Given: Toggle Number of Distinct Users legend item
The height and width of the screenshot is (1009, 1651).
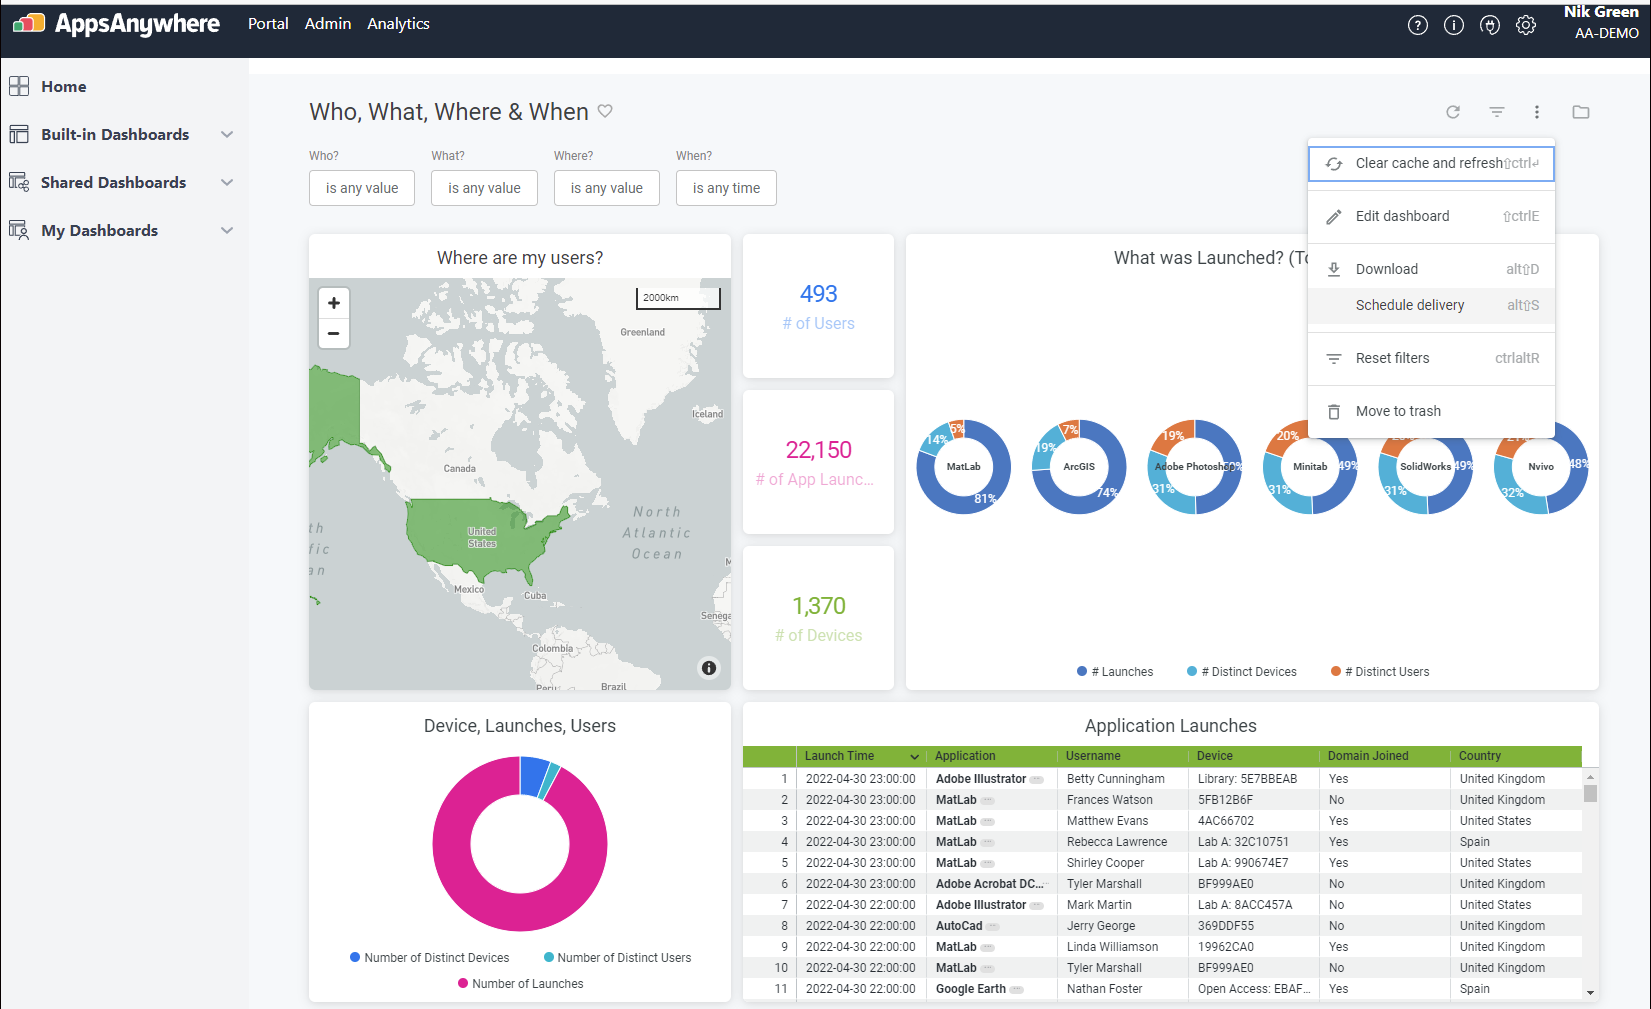Looking at the screenshot, I should point(617,958).
